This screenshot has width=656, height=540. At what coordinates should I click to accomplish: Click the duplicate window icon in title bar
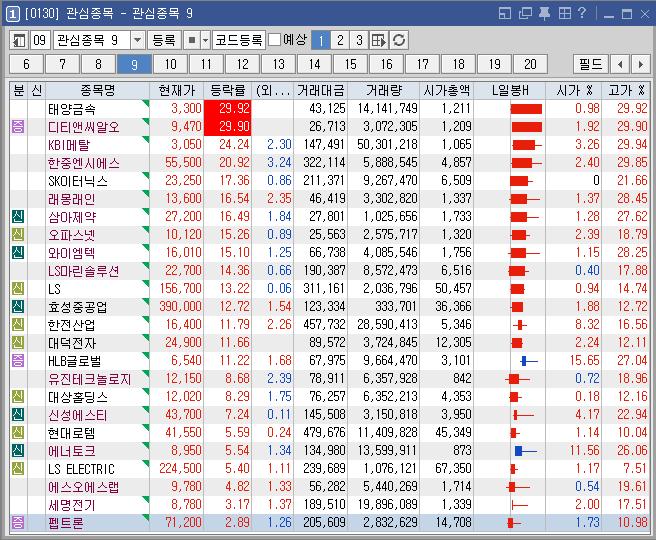pyautogui.click(x=525, y=13)
